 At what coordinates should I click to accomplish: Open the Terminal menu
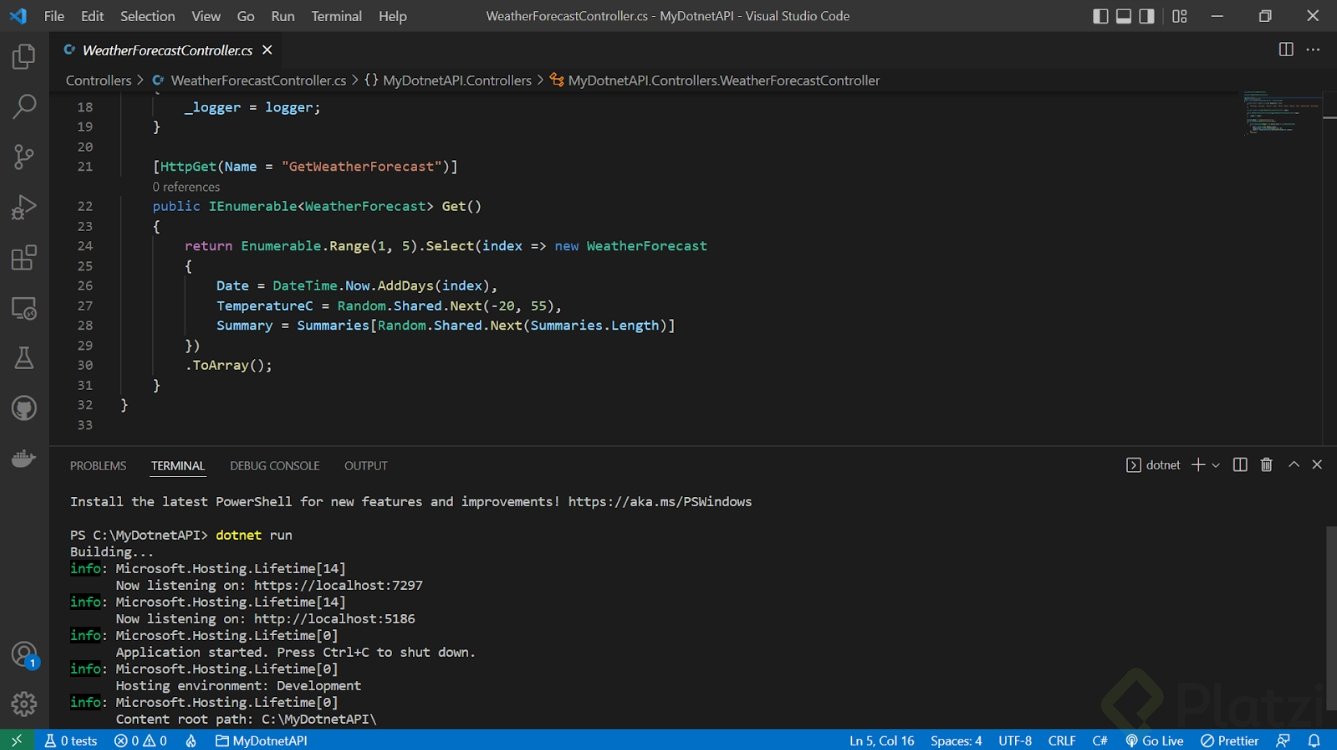336,16
